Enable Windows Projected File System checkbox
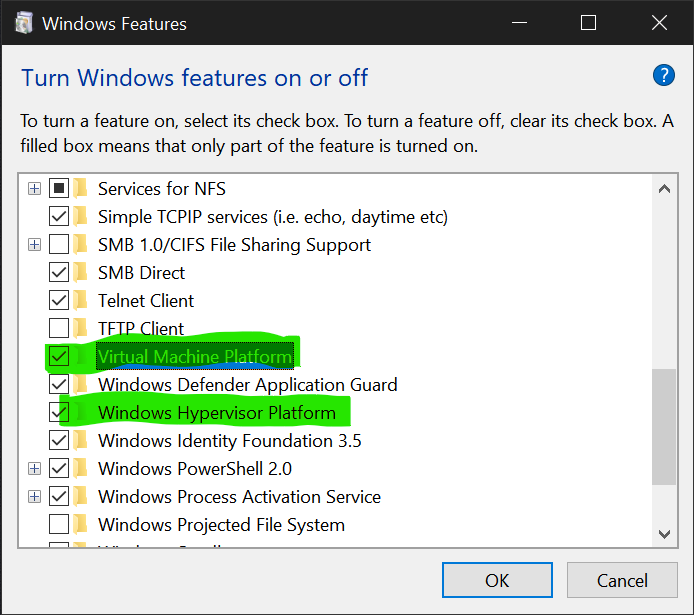 pos(59,524)
